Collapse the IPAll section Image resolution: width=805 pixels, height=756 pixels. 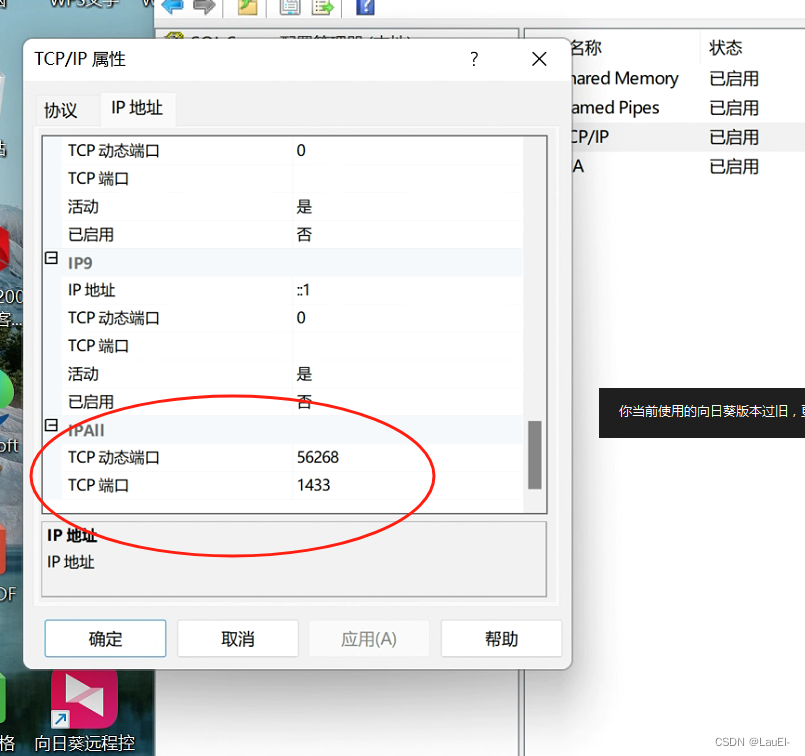(x=50, y=425)
